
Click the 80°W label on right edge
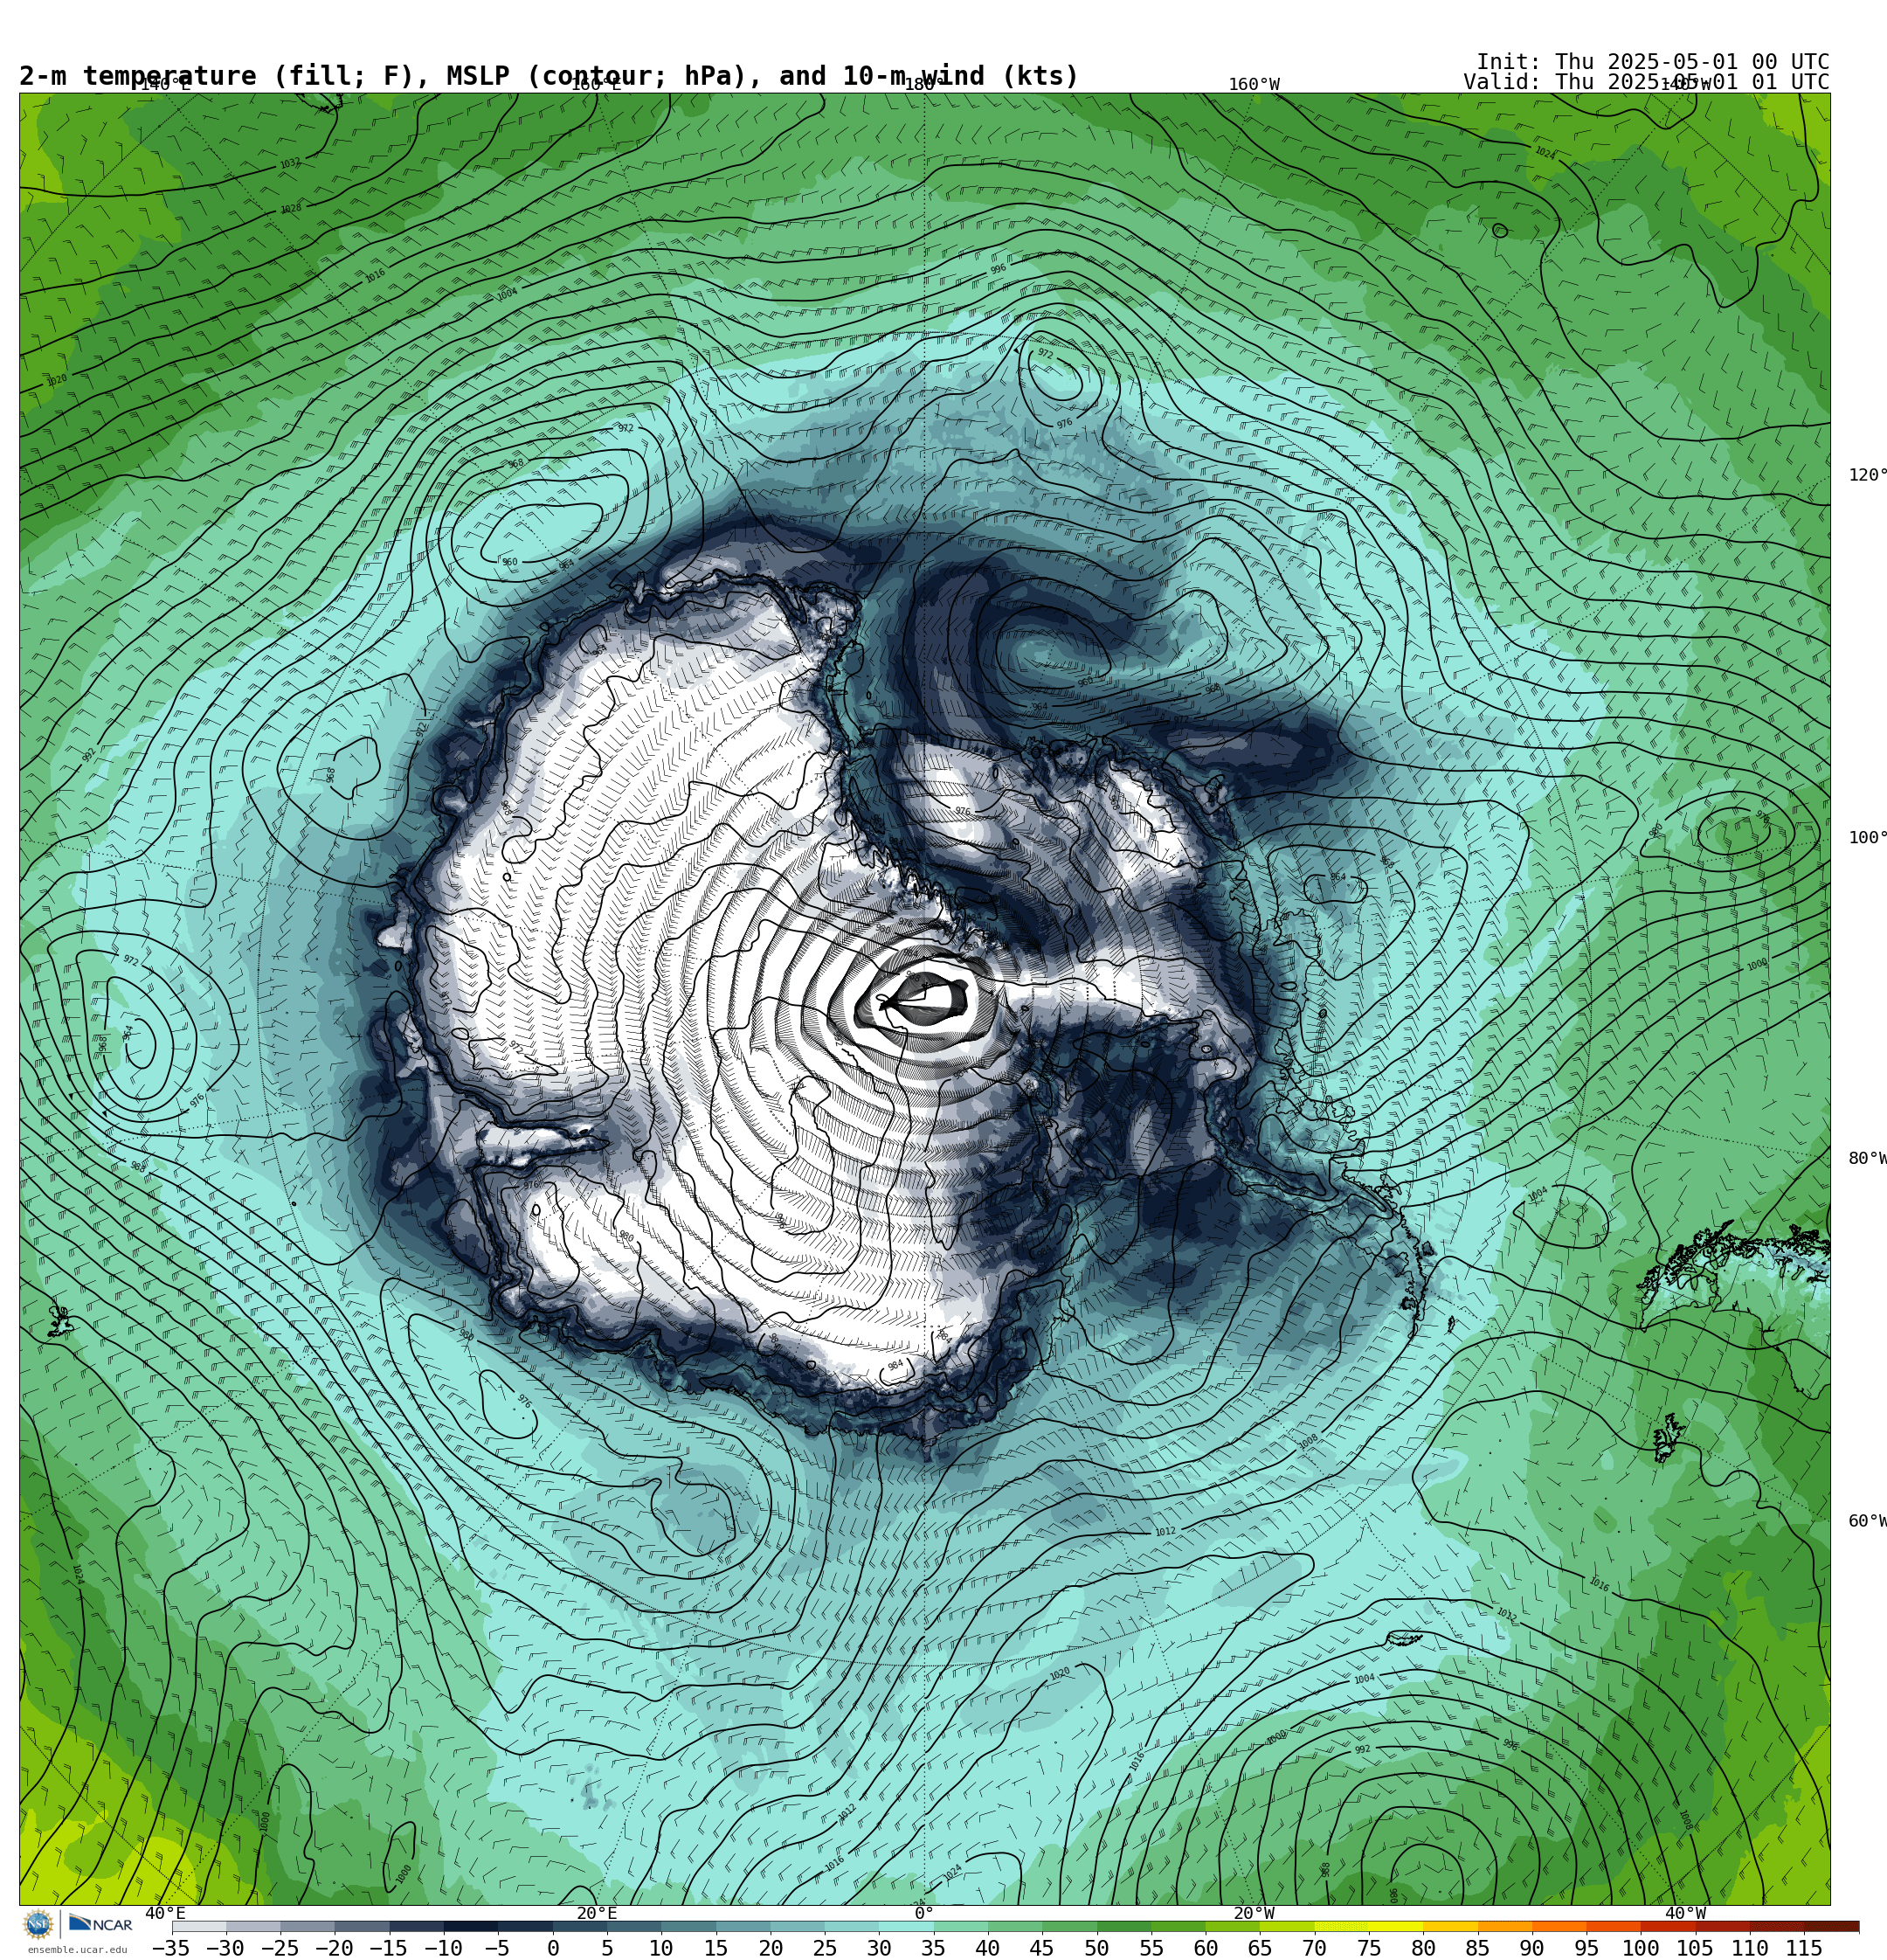pos(1866,1158)
